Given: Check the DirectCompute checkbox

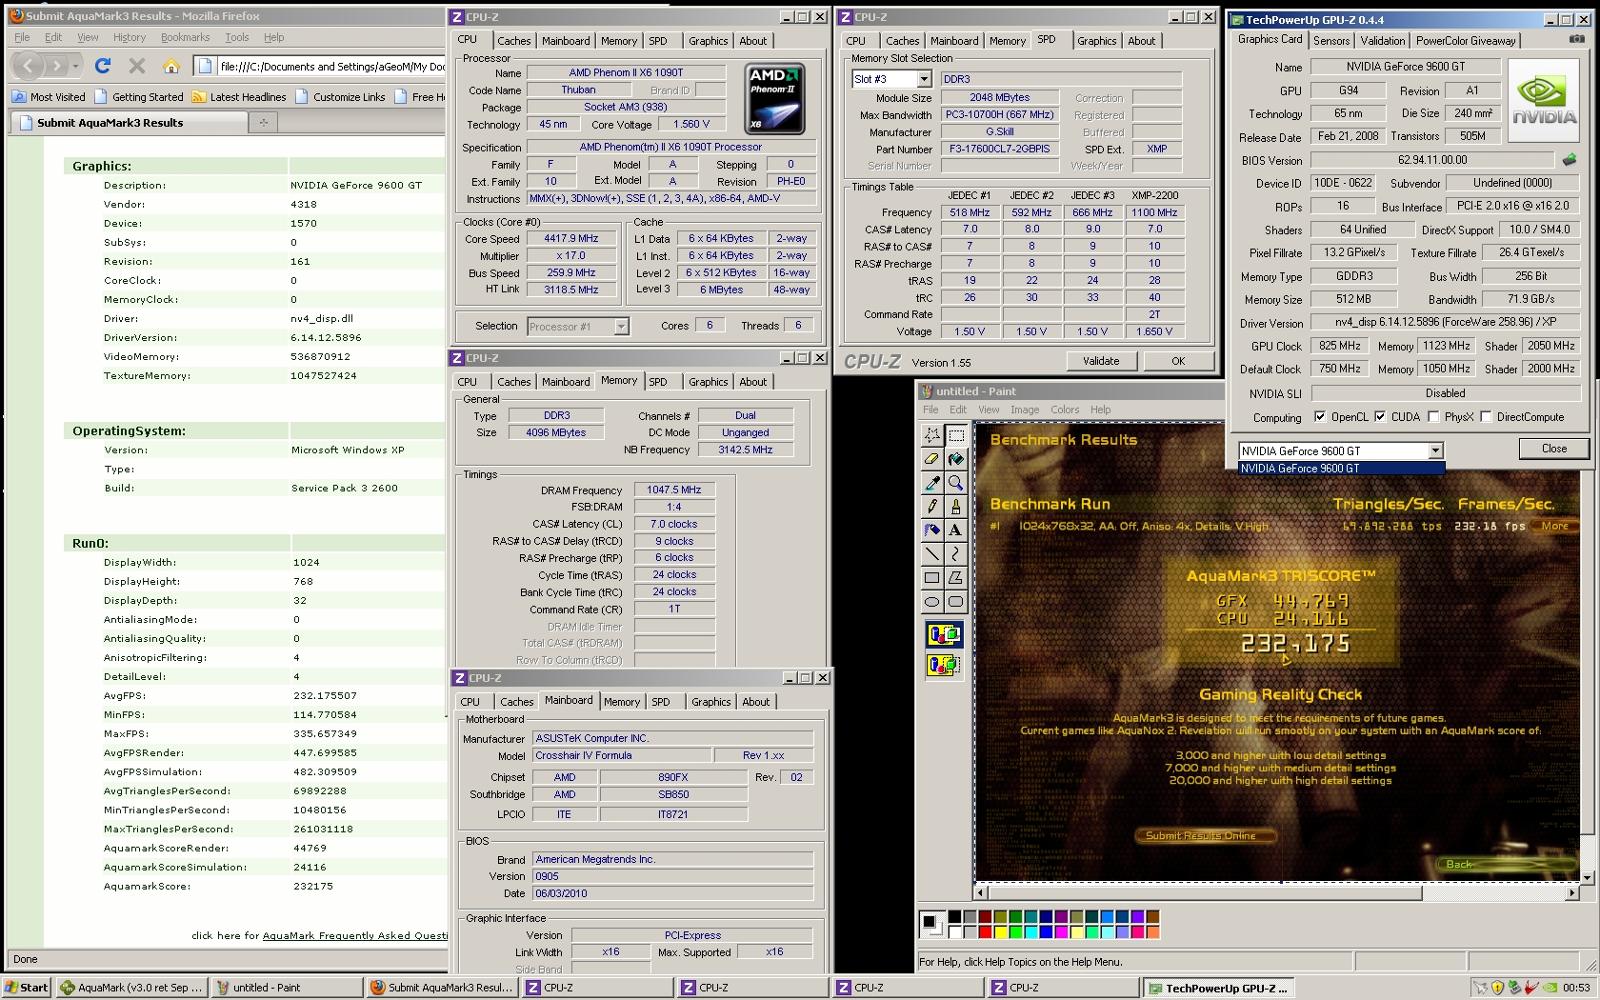Looking at the screenshot, I should pos(1486,417).
